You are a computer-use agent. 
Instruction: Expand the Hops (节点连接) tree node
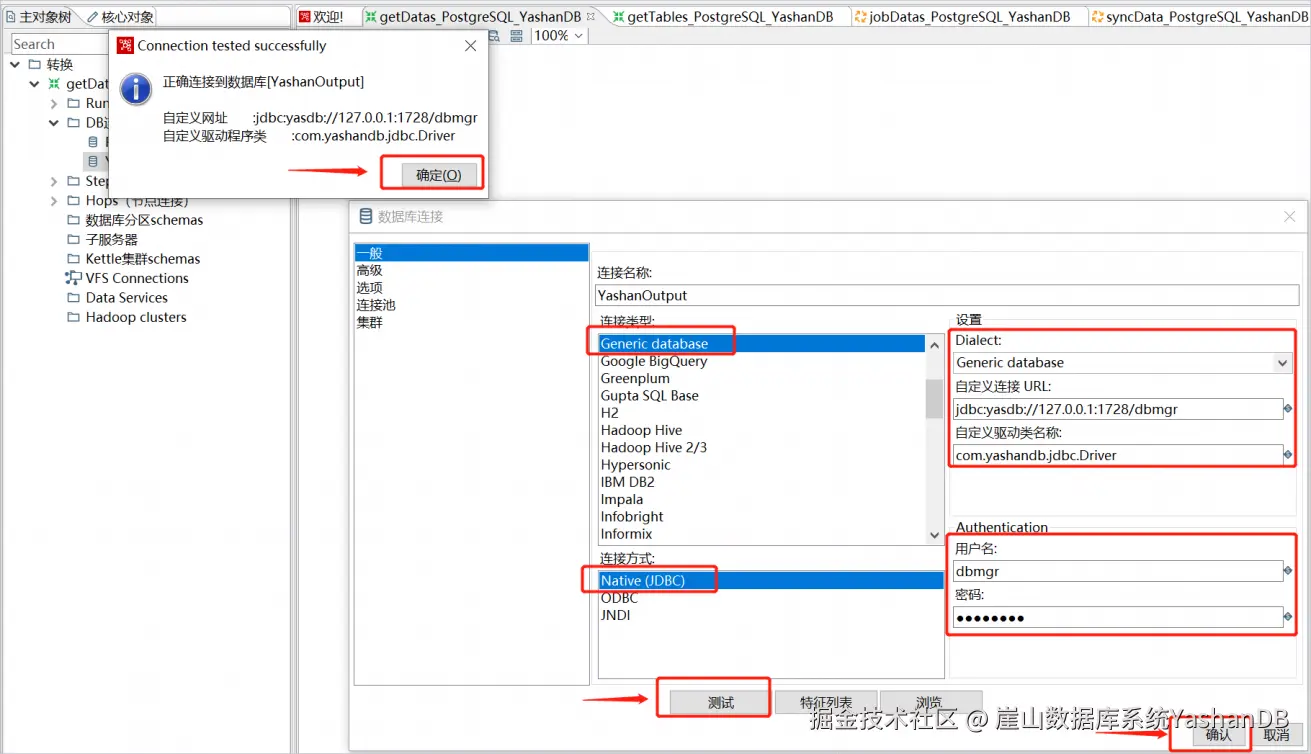(54, 201)
